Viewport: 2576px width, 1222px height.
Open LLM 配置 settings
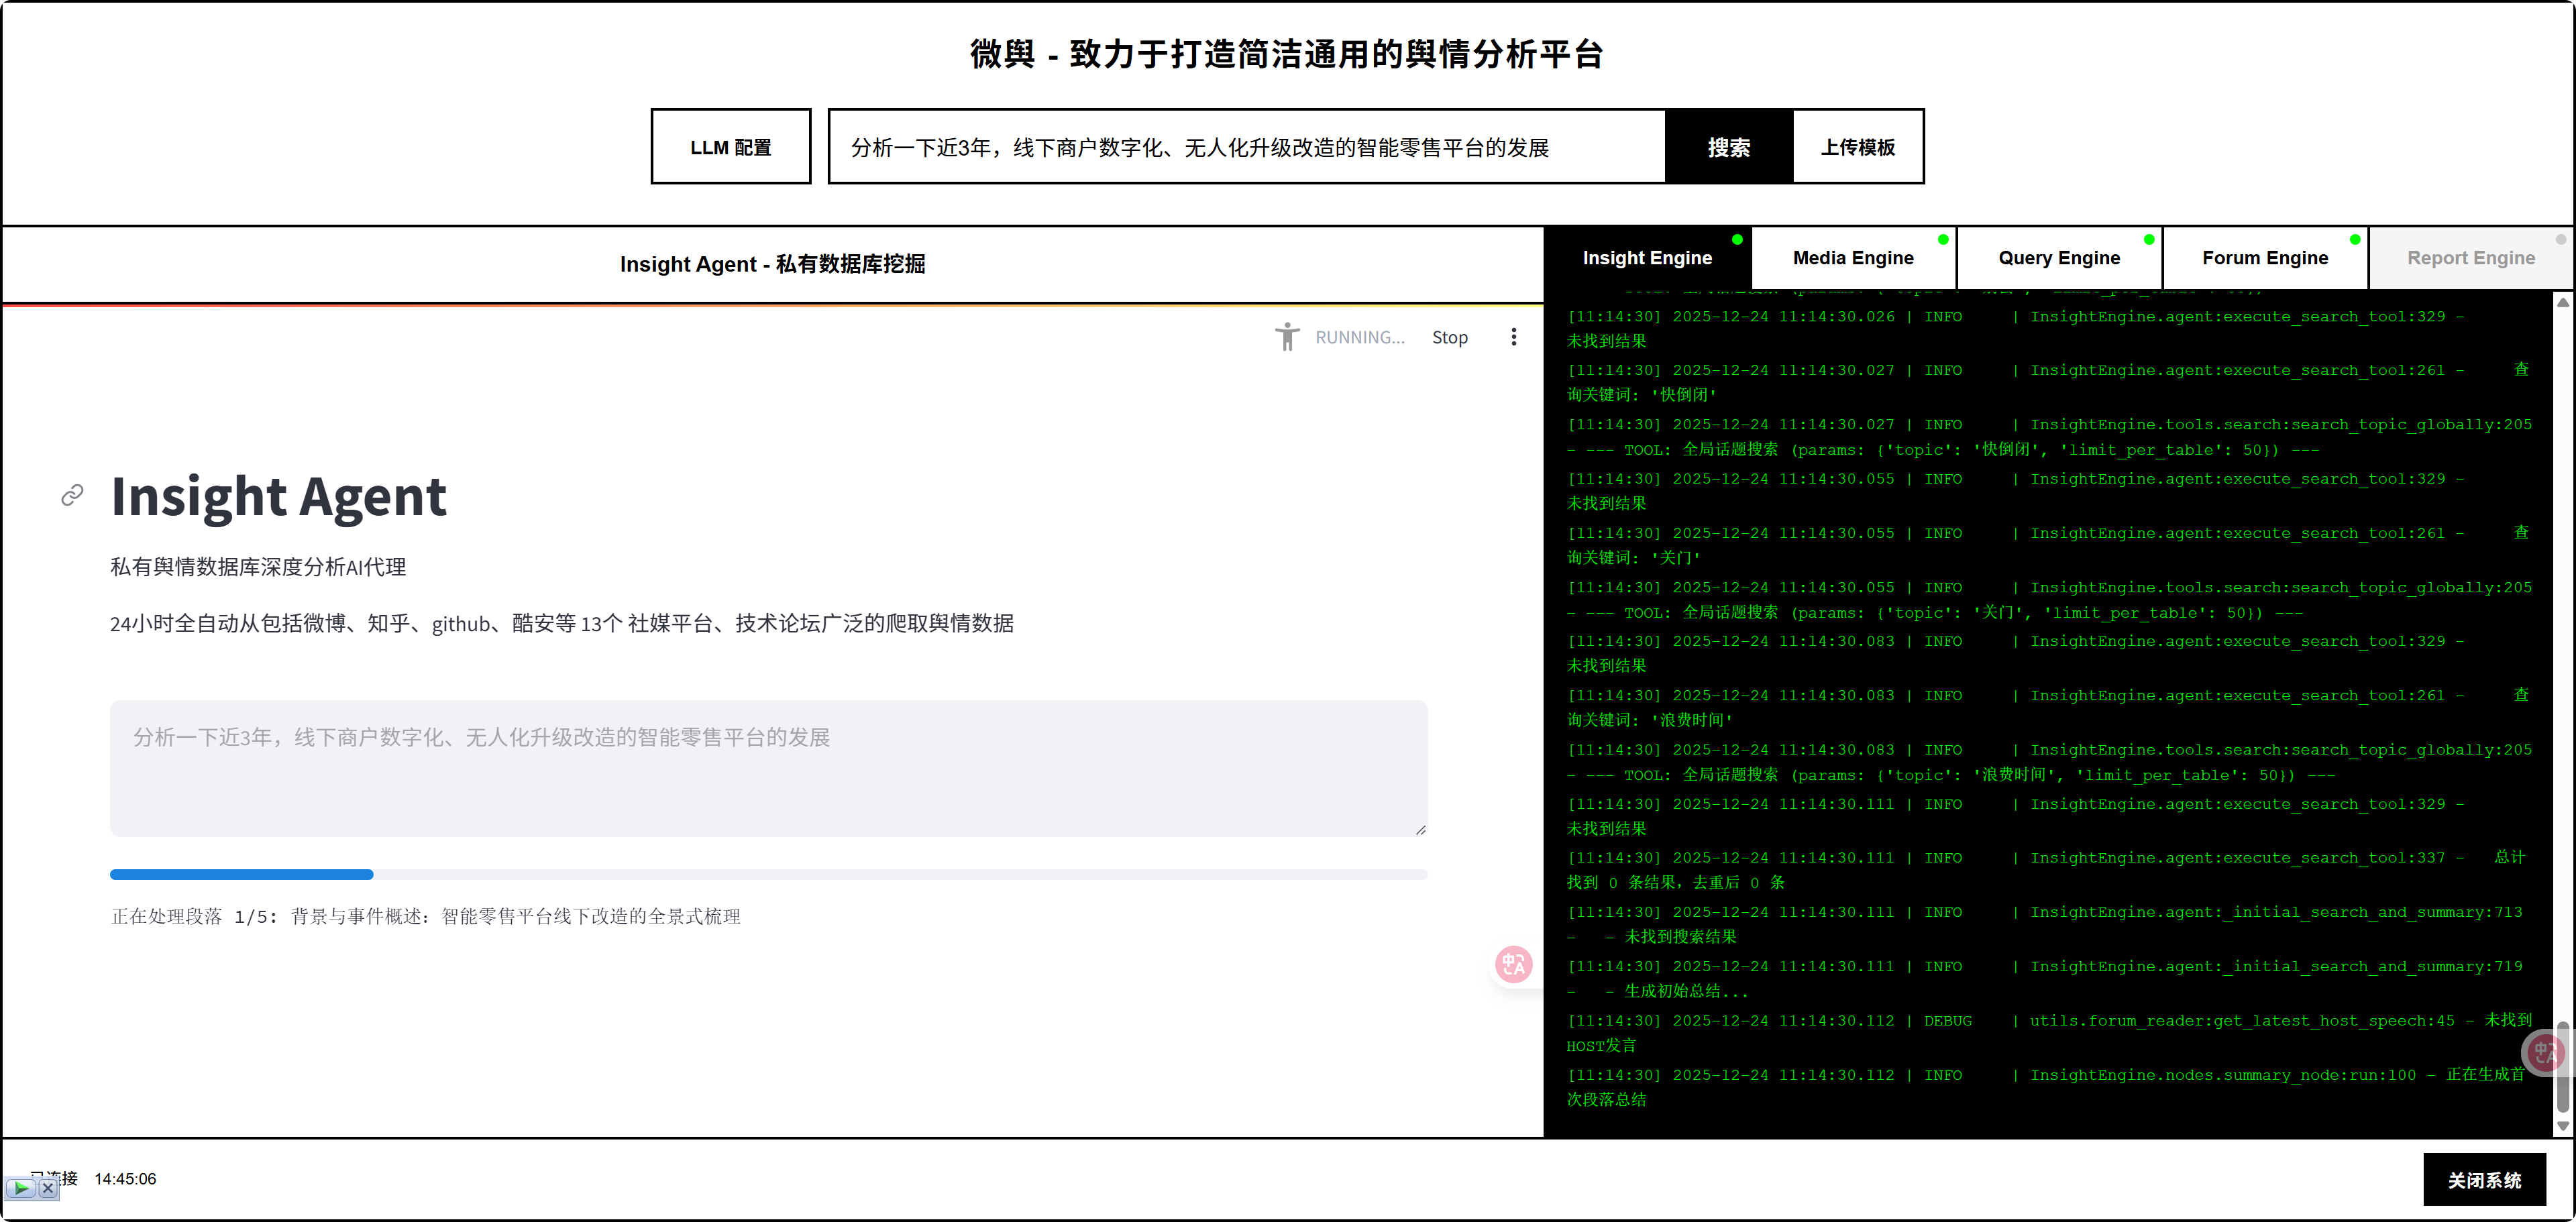click(730, 147)
